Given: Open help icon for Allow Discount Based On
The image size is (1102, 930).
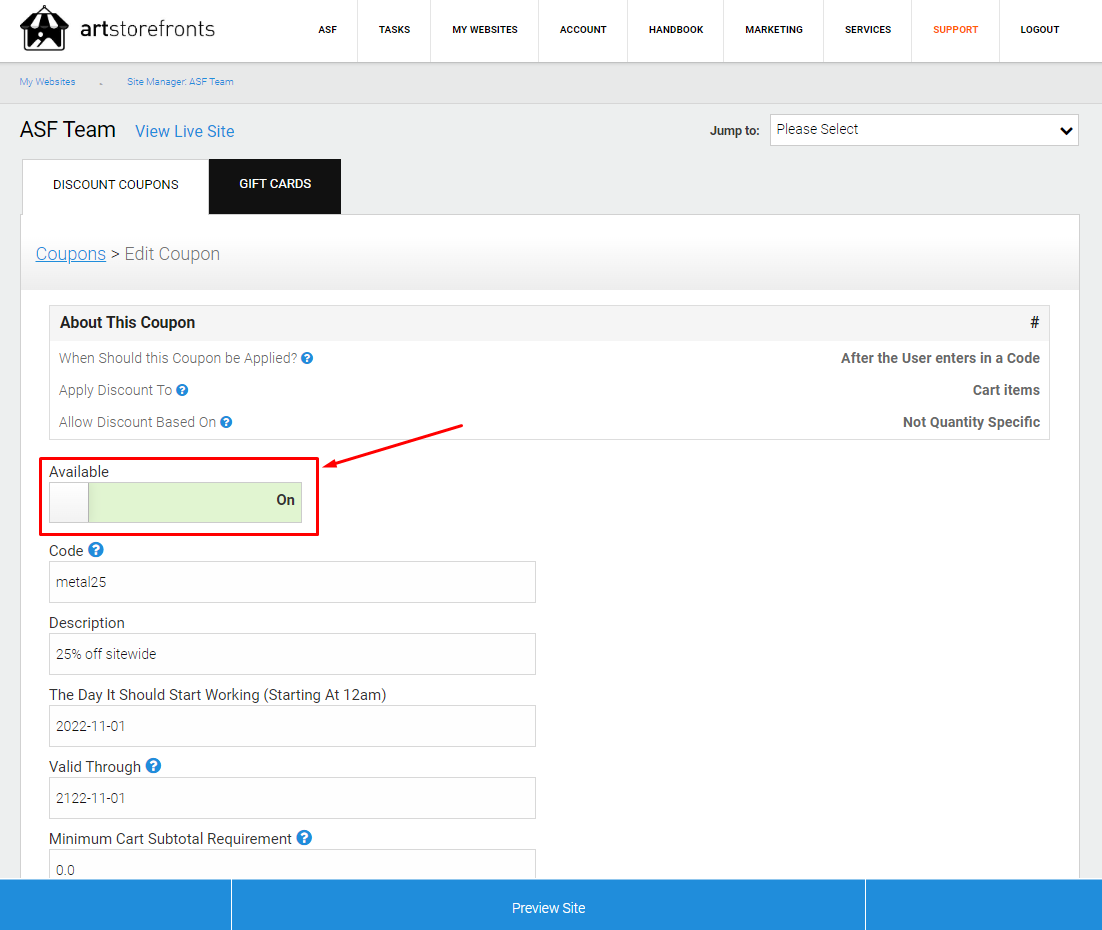Looking at the screenshot, I should pos(226,422).
